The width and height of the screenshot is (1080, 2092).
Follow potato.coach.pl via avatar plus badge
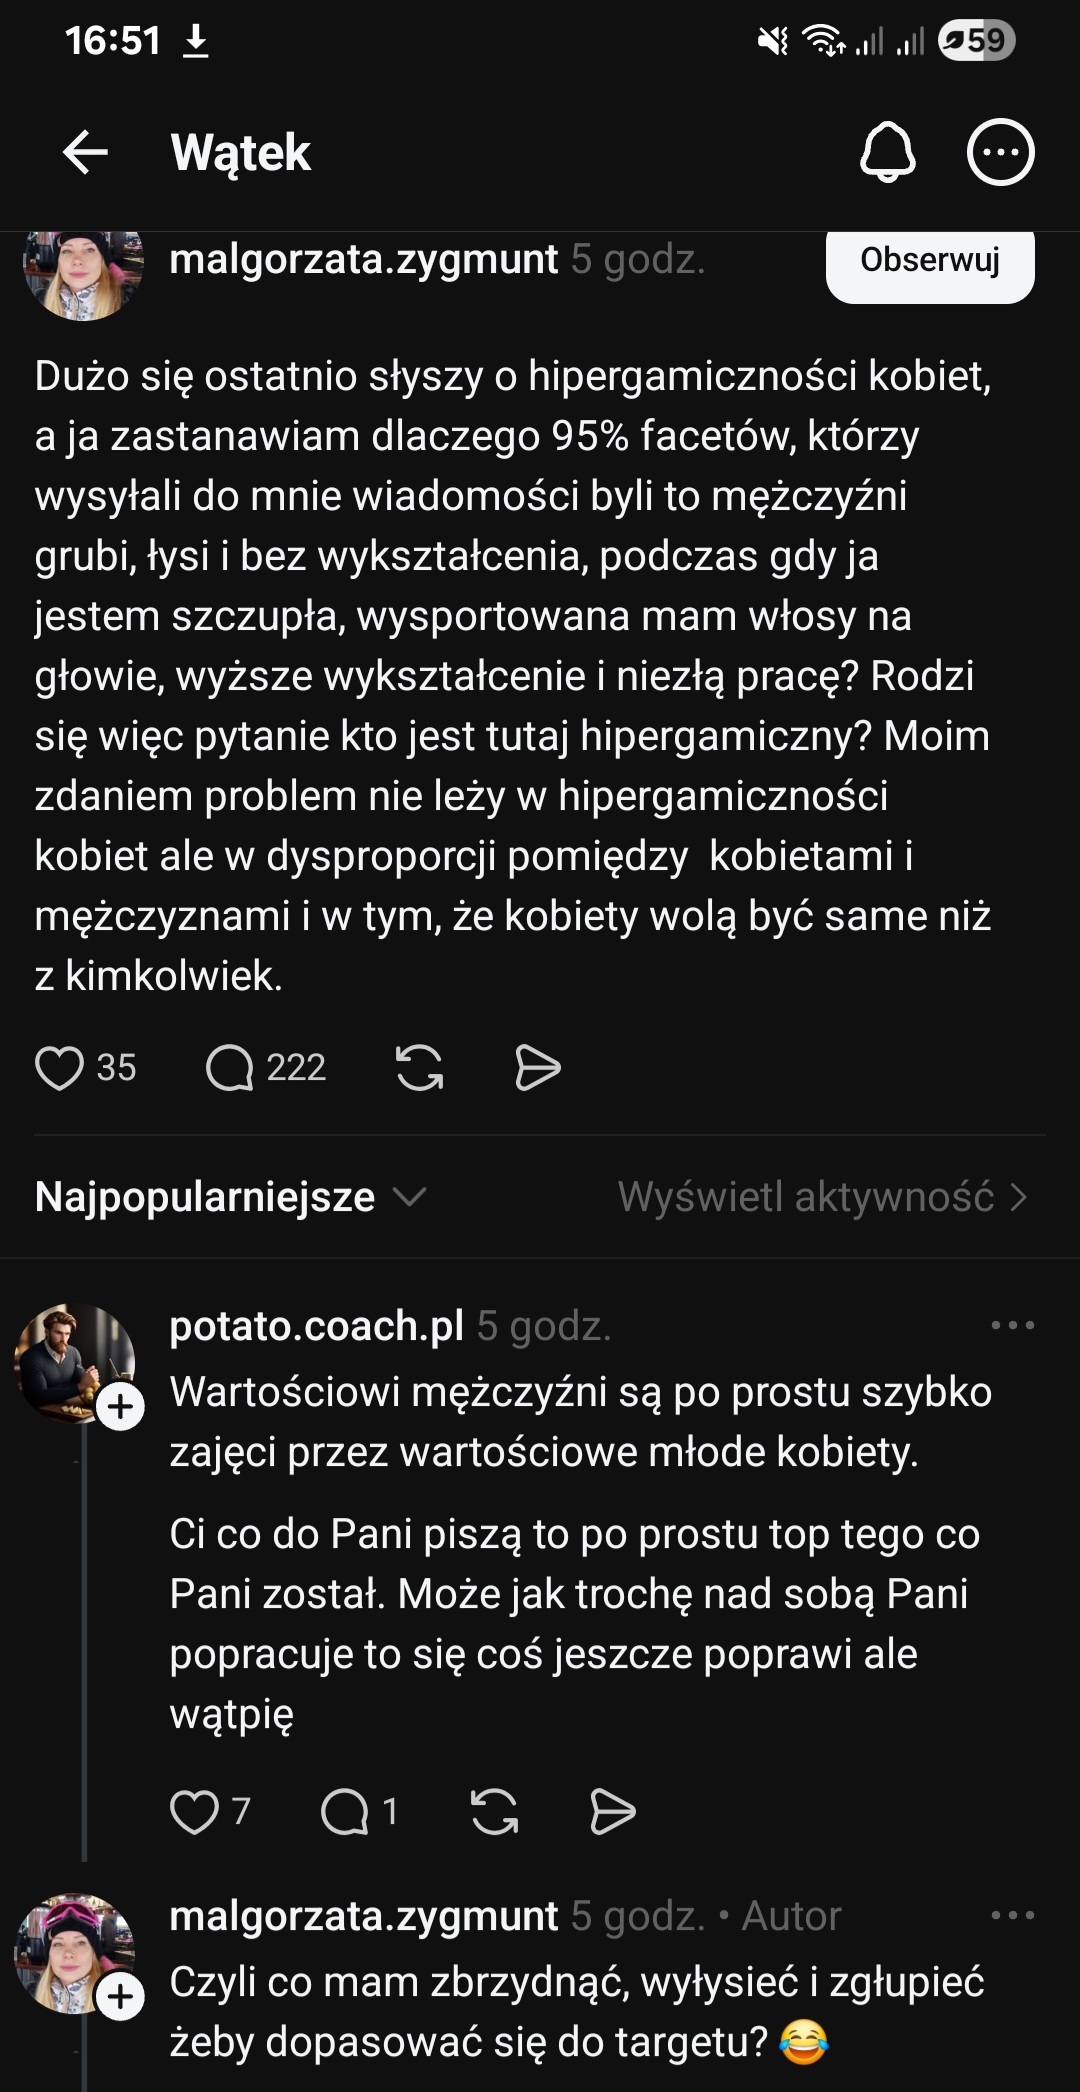point(121,1407)
